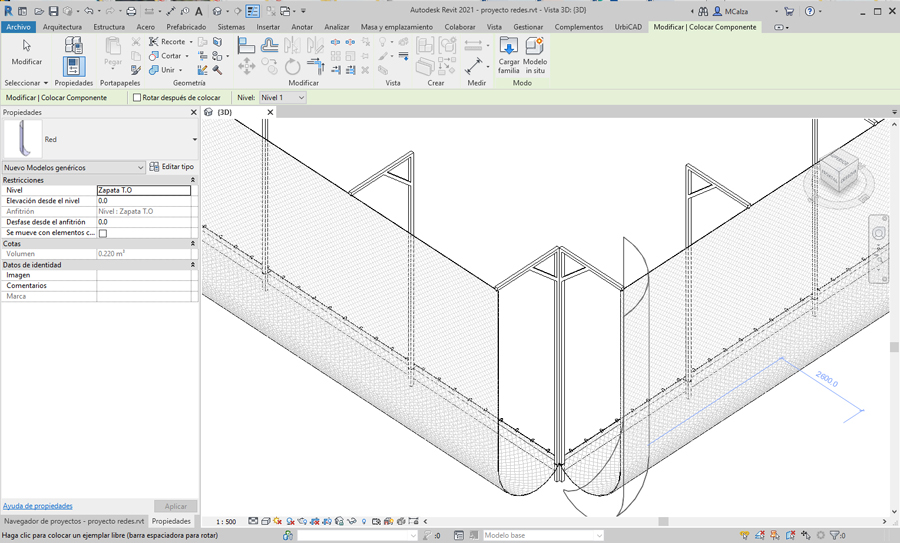Screen dimensions: 900x543
Task: Toggle Se mueve con elementos cercanos checkbox
Action: pos(102,233)
